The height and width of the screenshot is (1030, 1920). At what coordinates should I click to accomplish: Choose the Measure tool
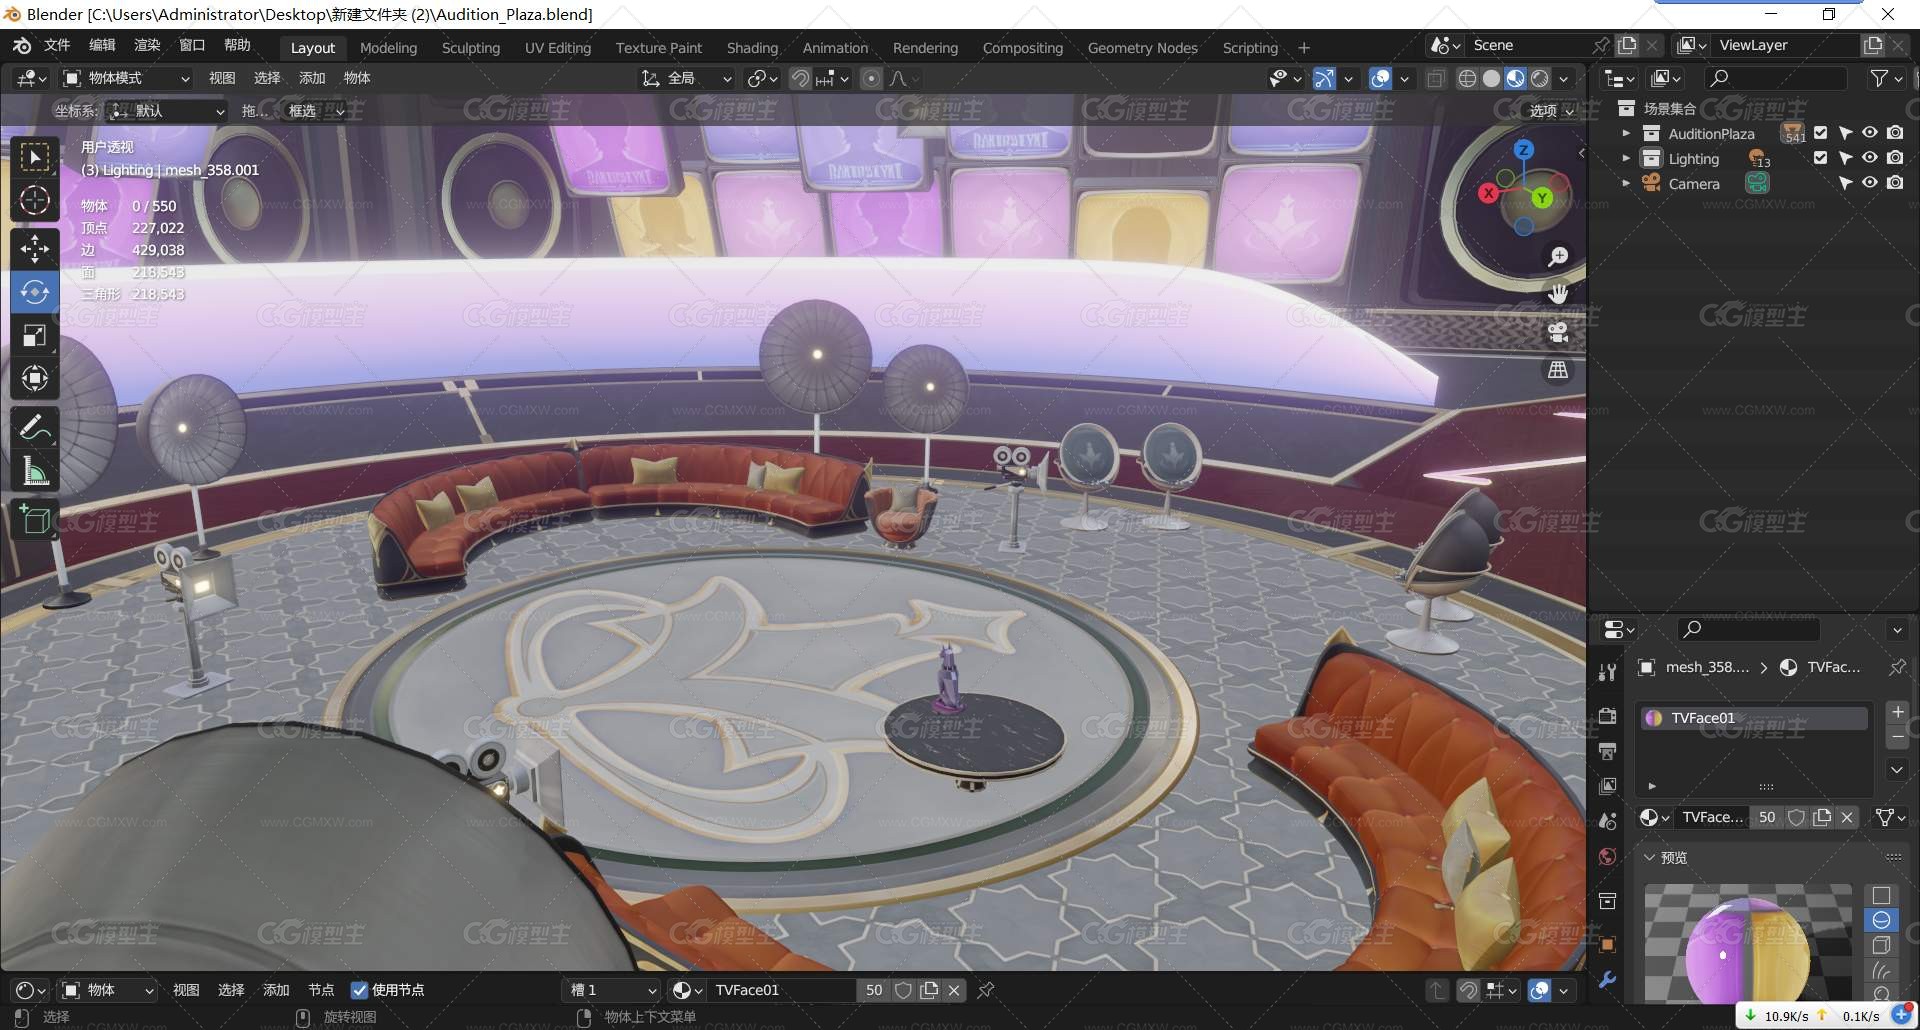35,471
